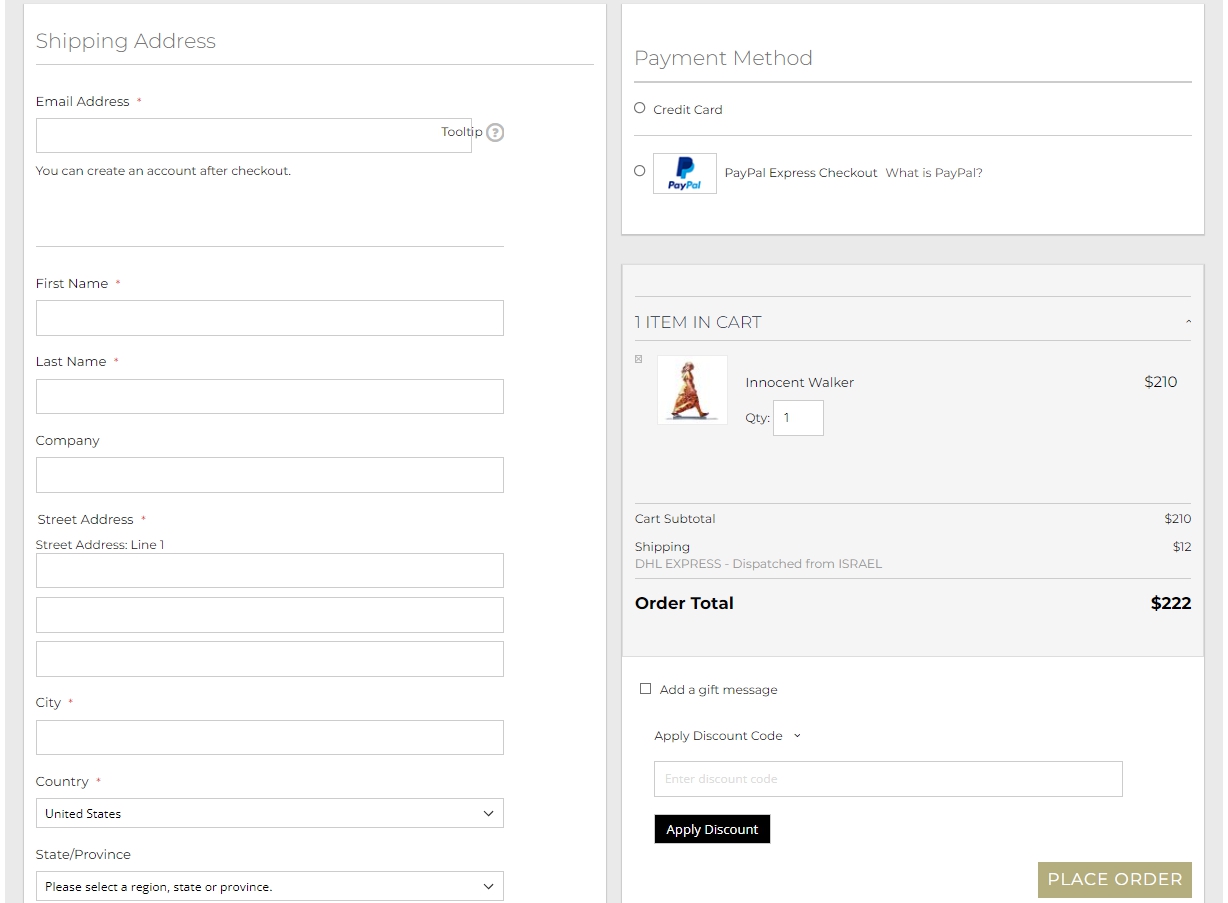Open the Country dropdown showing United States
Image resolution: width=1228 pixels, height=903 pixels.
click(x=270, y=813)
